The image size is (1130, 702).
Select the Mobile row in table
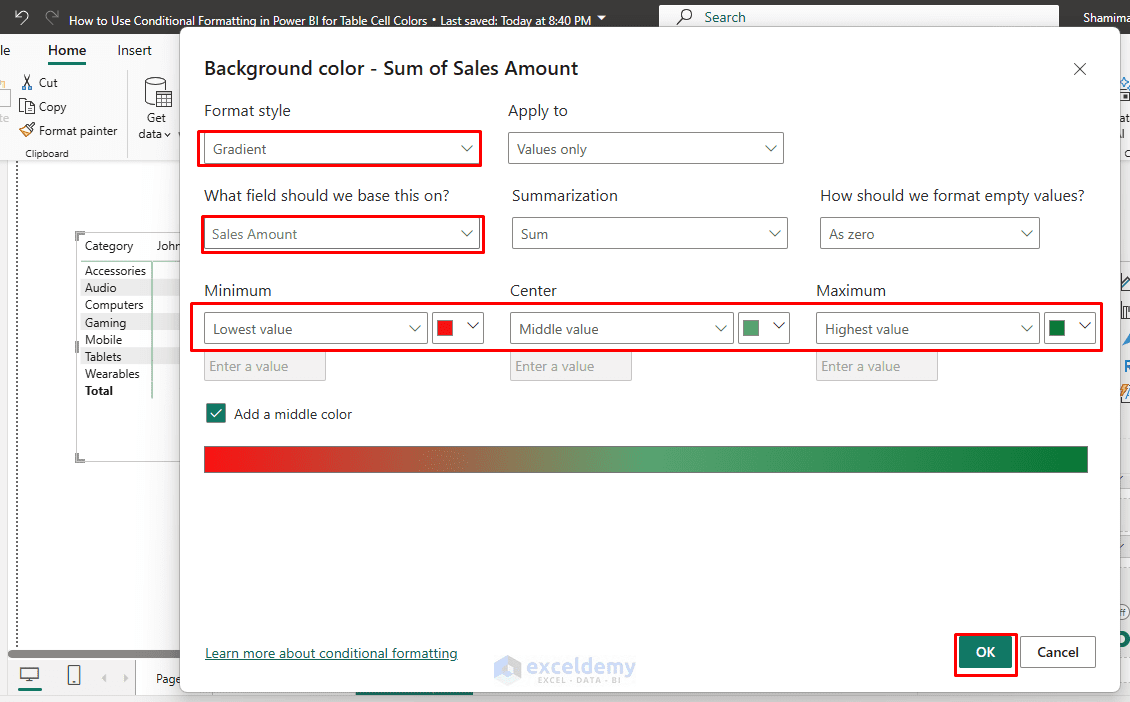tap(103, 339)
